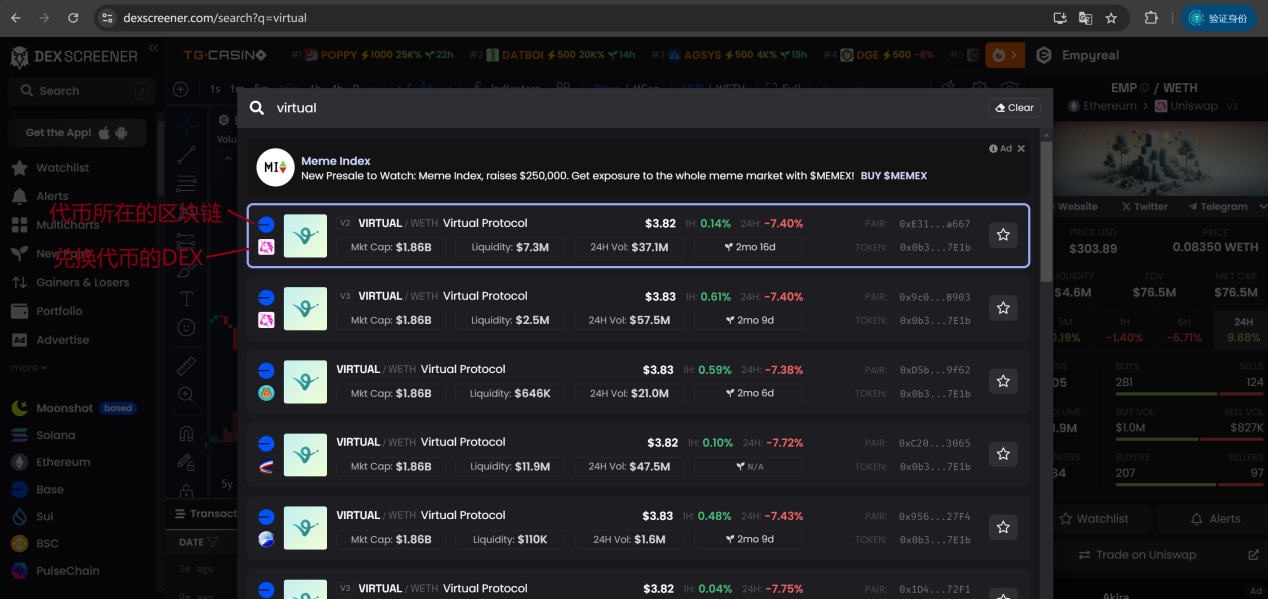Open Advertise in the sidebar

click(62, 340)
